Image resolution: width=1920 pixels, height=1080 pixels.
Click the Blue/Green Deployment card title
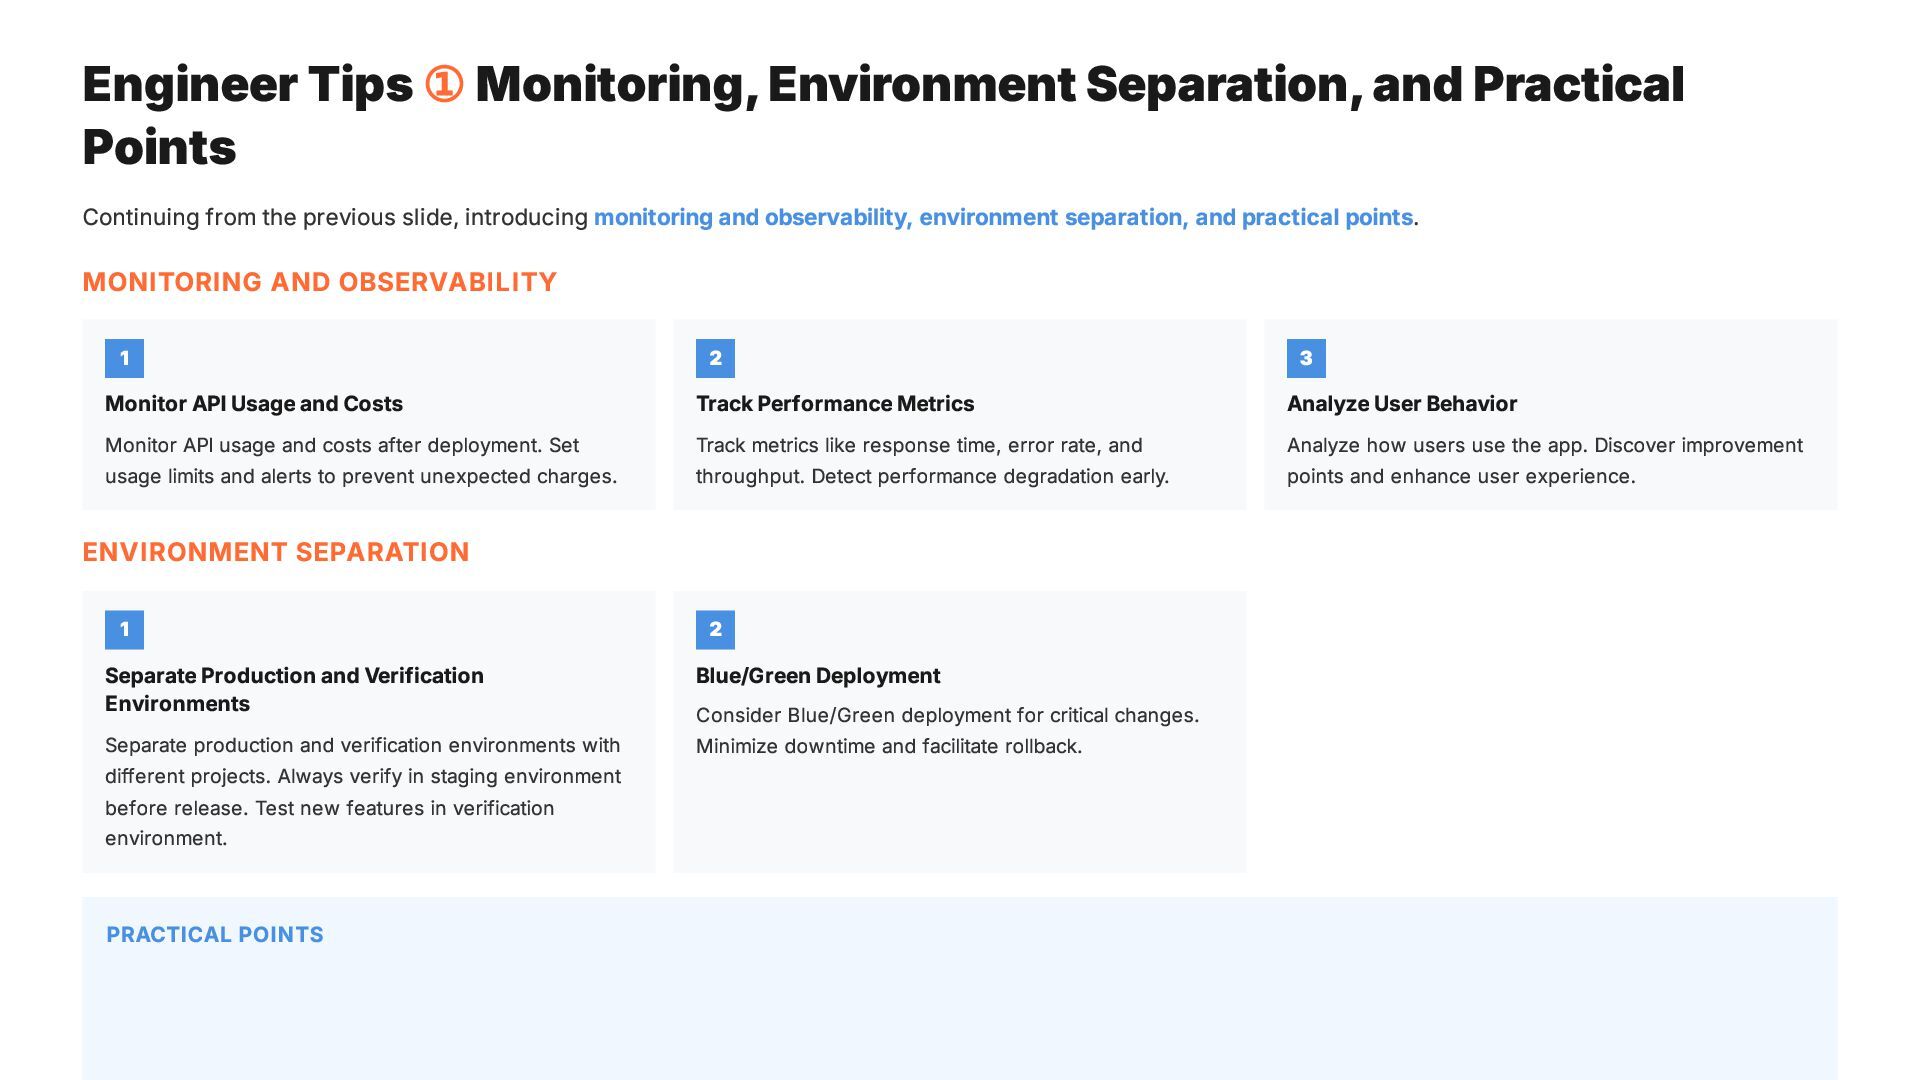tap(818, 676)
